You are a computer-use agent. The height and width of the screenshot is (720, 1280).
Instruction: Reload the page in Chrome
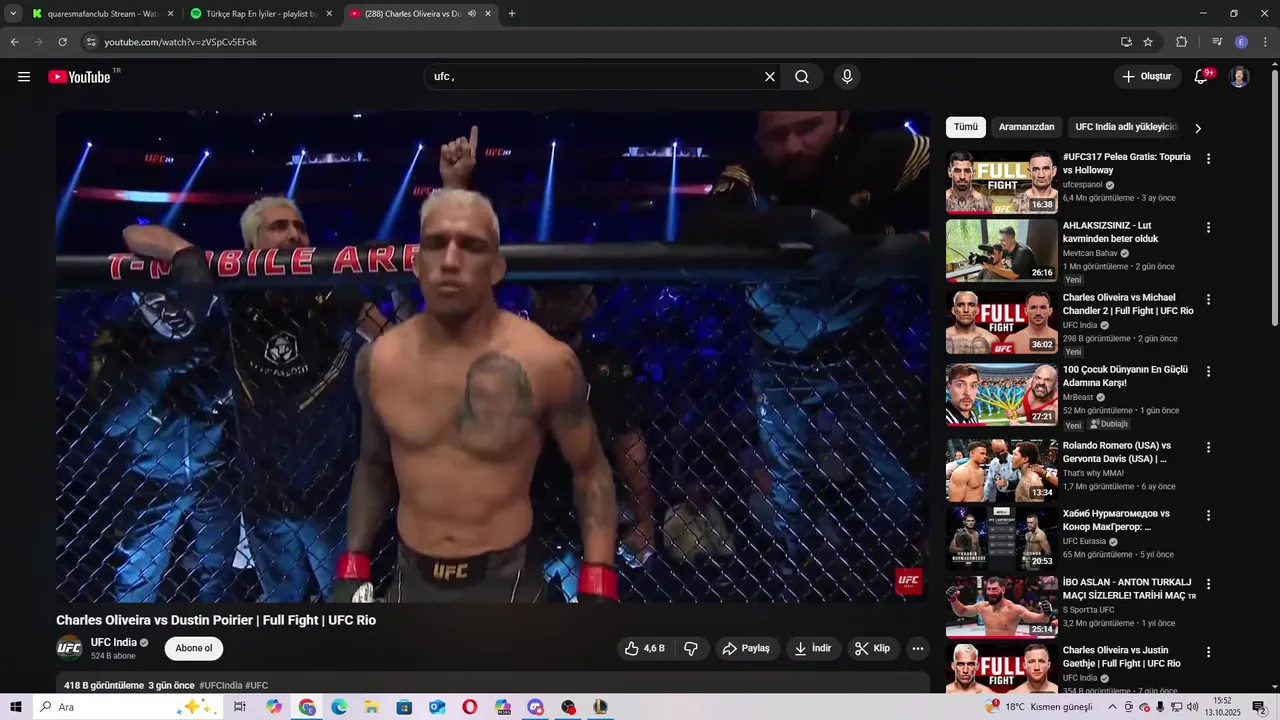[62, 42]
